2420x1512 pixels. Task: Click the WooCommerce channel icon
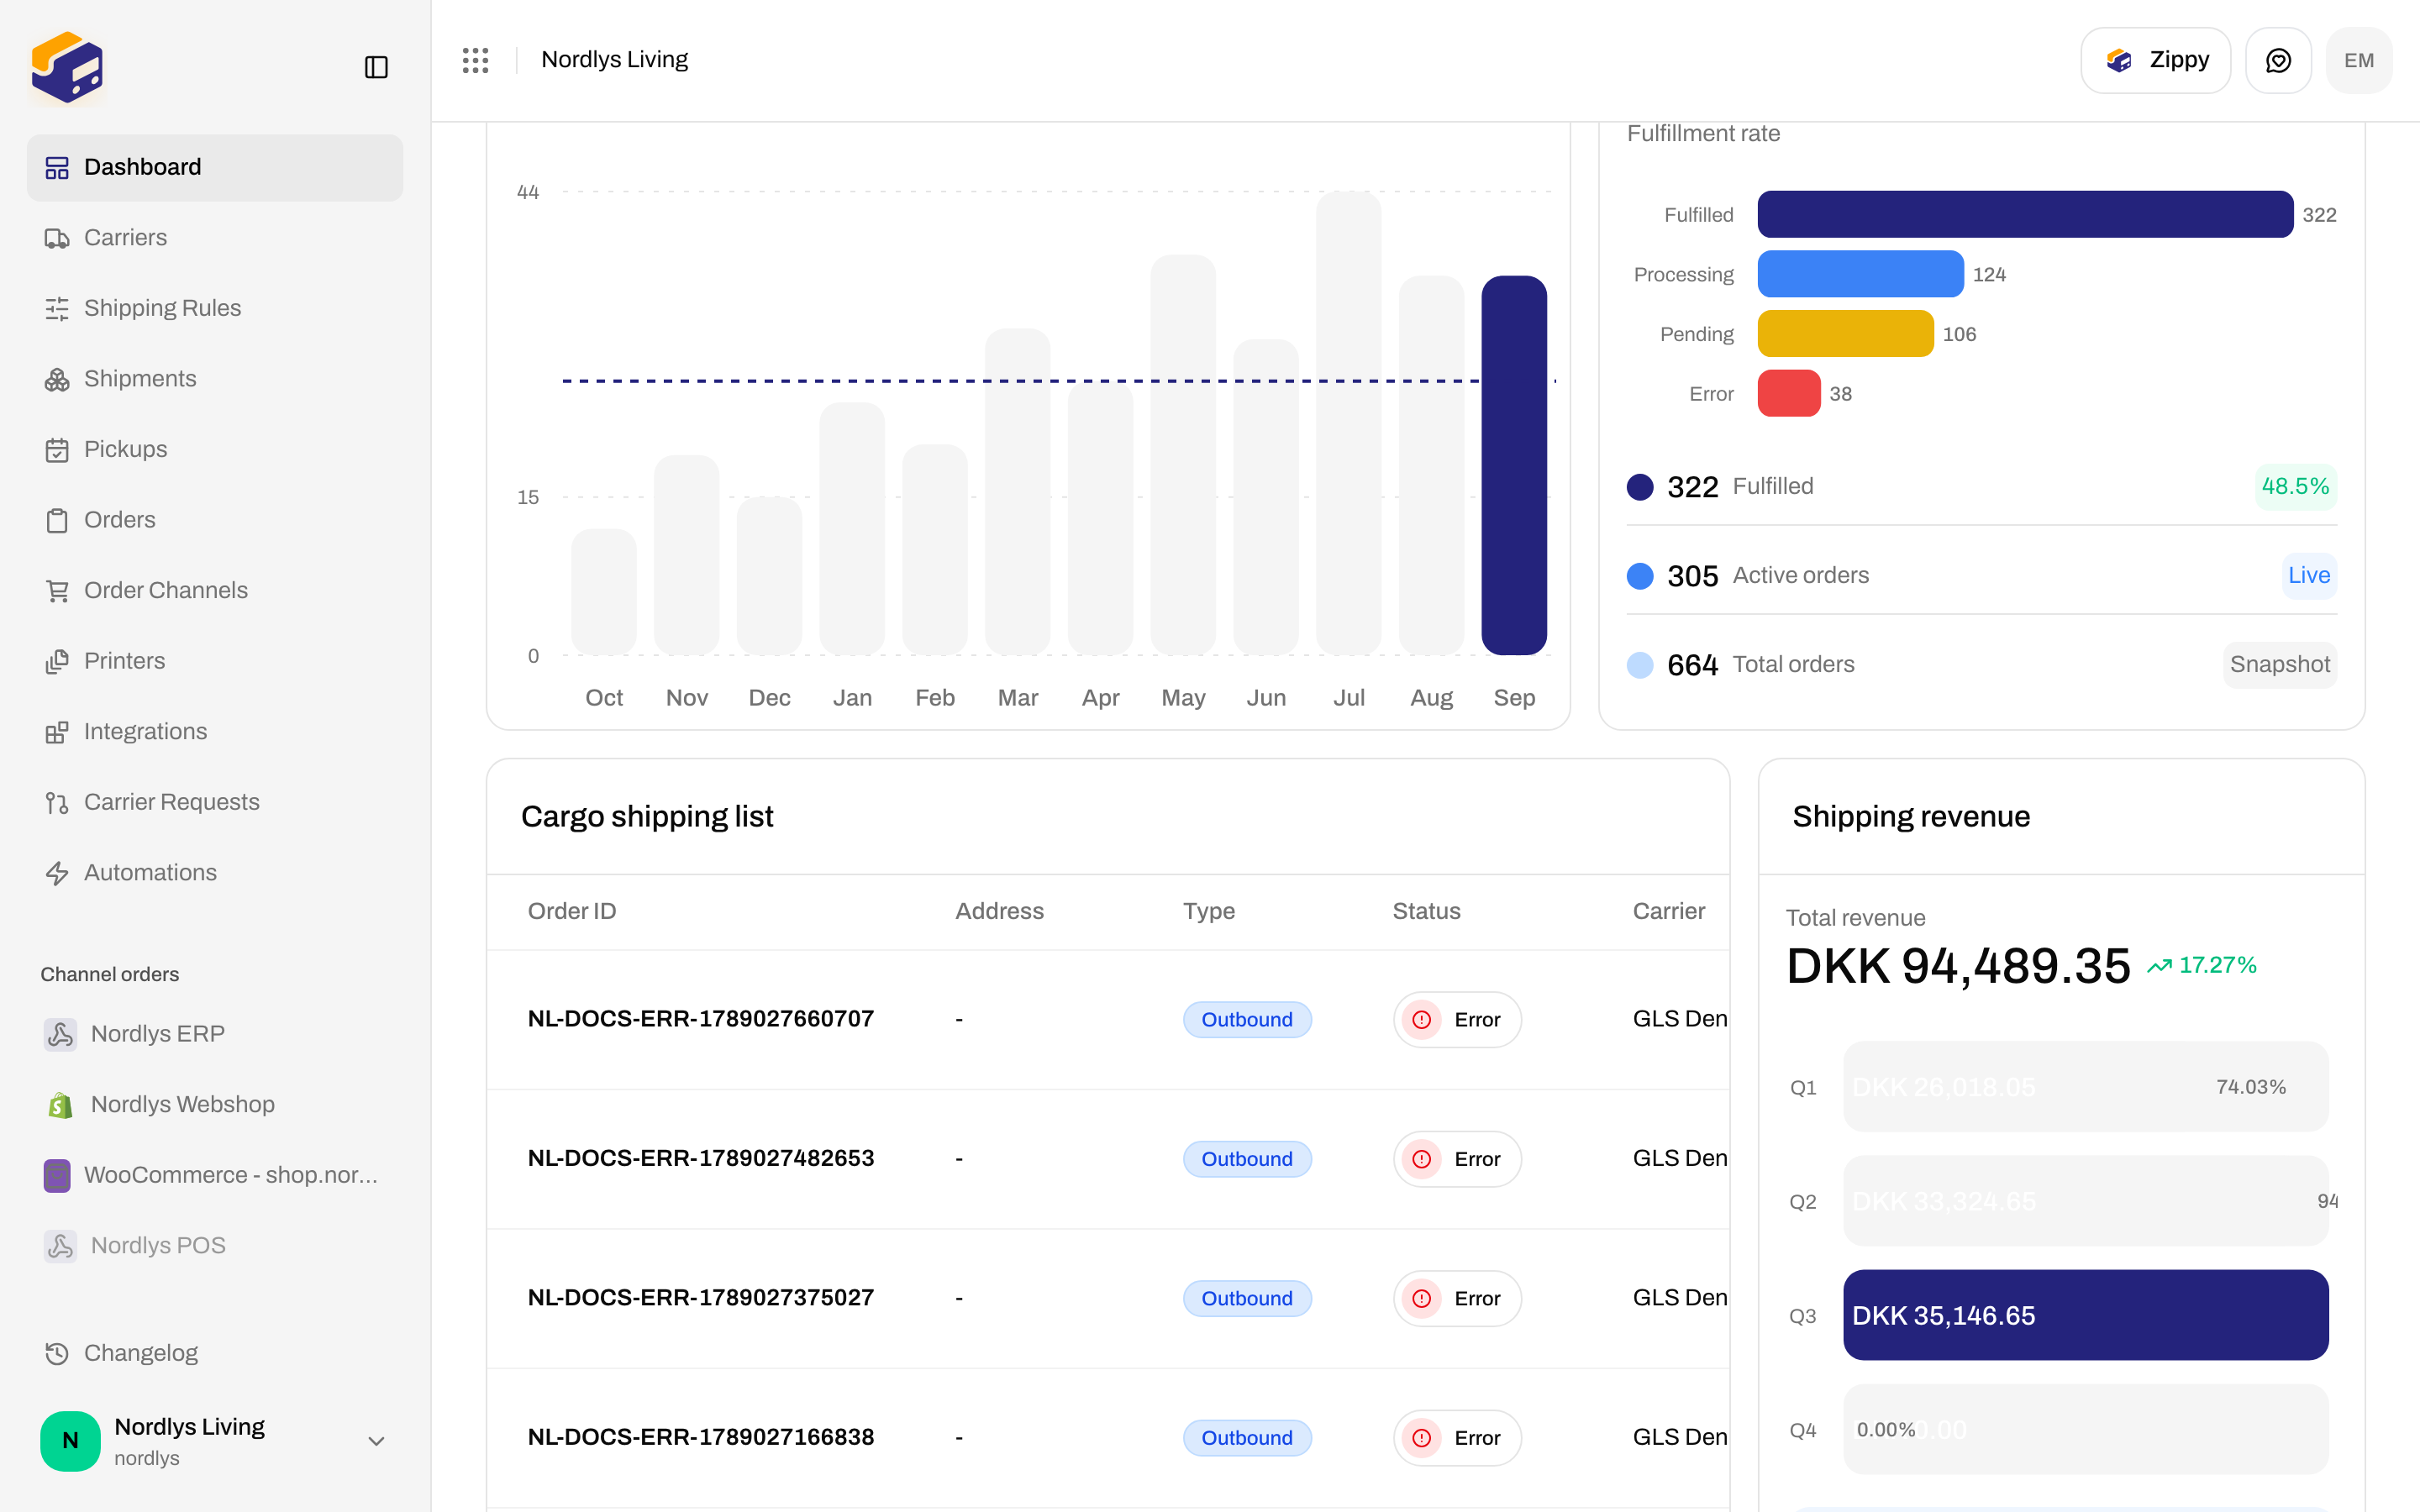(x=57, y=1175)
